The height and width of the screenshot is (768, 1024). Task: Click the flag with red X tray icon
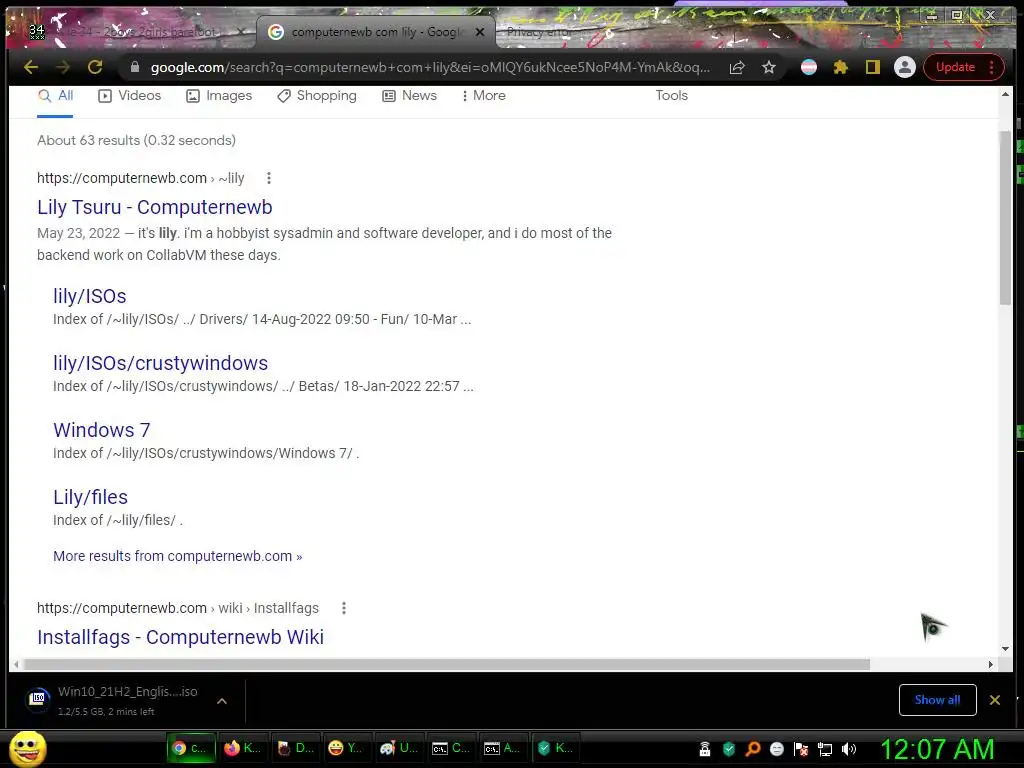point(801,749)
